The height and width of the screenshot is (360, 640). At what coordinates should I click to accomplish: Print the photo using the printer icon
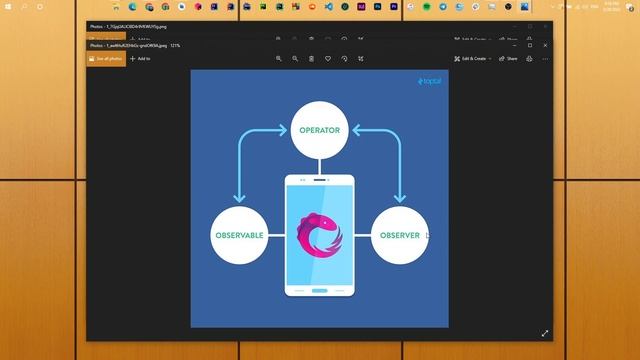(x=529, y=59)
